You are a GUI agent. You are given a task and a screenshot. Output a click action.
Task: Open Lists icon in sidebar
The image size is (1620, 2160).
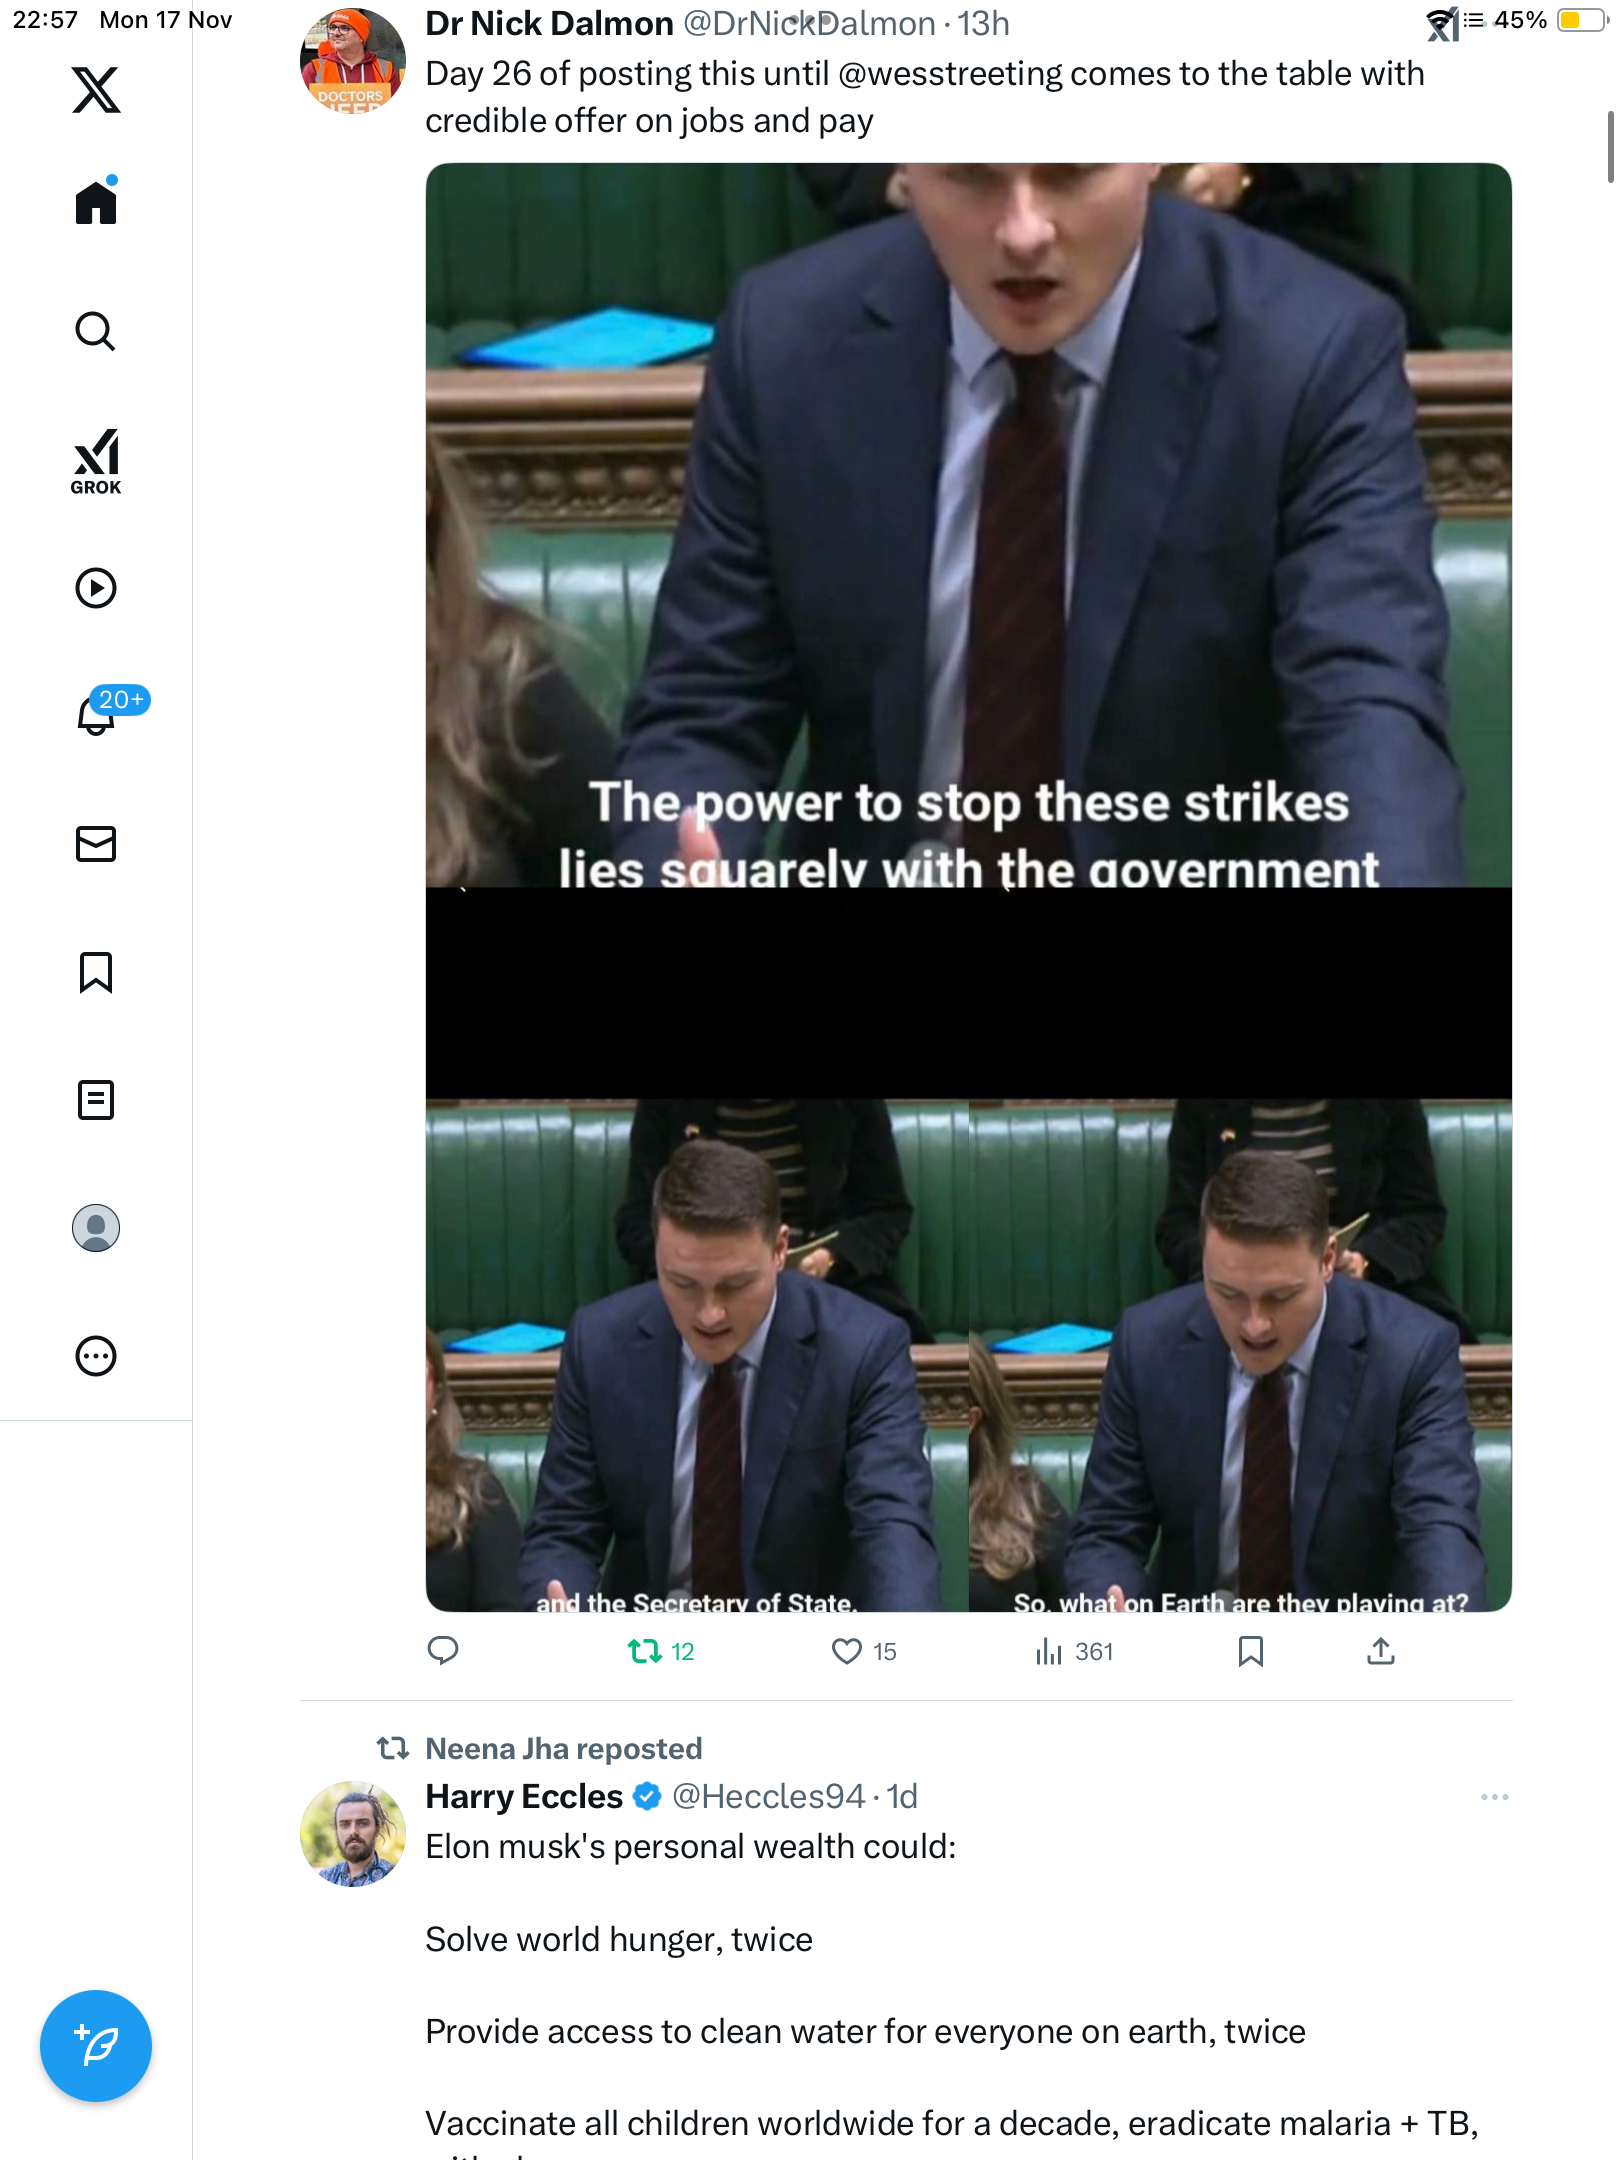click(x=96, y=1100)
